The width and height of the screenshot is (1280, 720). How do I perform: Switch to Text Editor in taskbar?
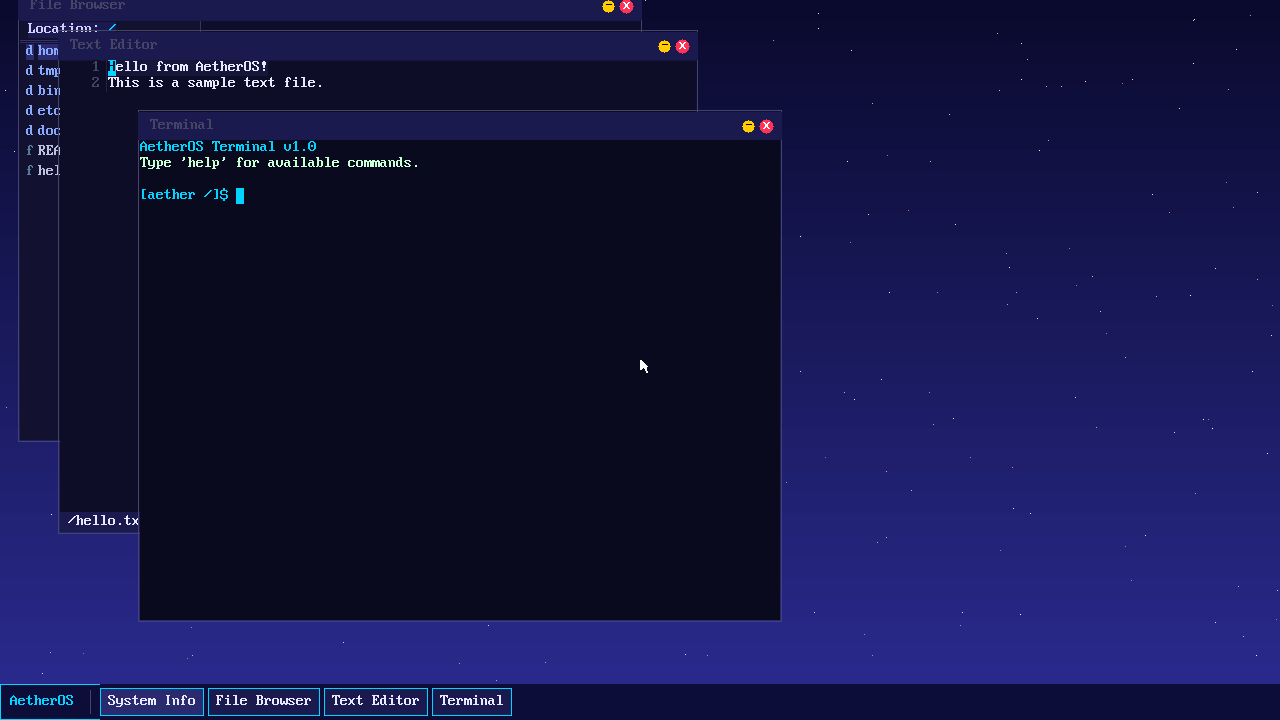(376, 702)
